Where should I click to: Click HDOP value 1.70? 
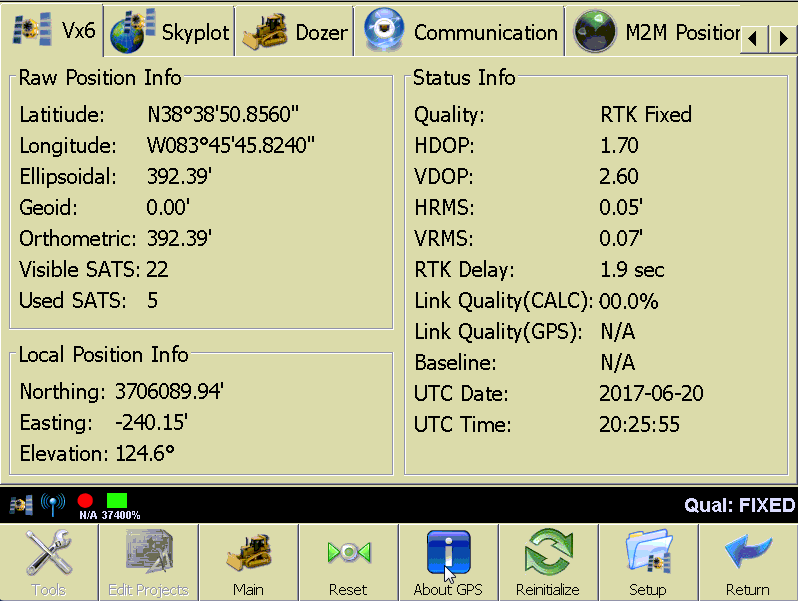tap(619, 146)
